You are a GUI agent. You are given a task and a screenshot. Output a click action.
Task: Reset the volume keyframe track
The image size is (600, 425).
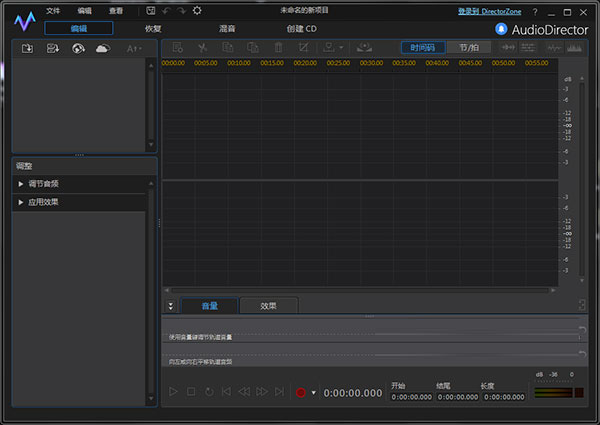pos(582,329)
